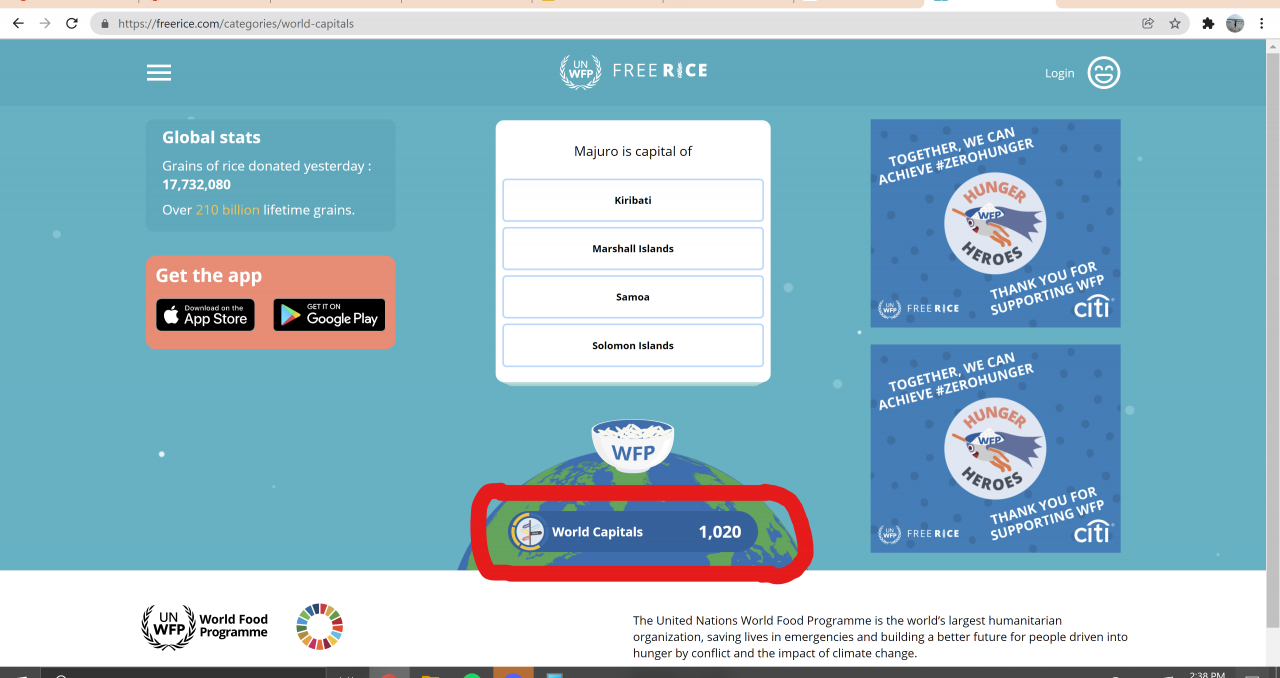
Task: Get it on Google Play badge
Action: click(x=329, y=315)
